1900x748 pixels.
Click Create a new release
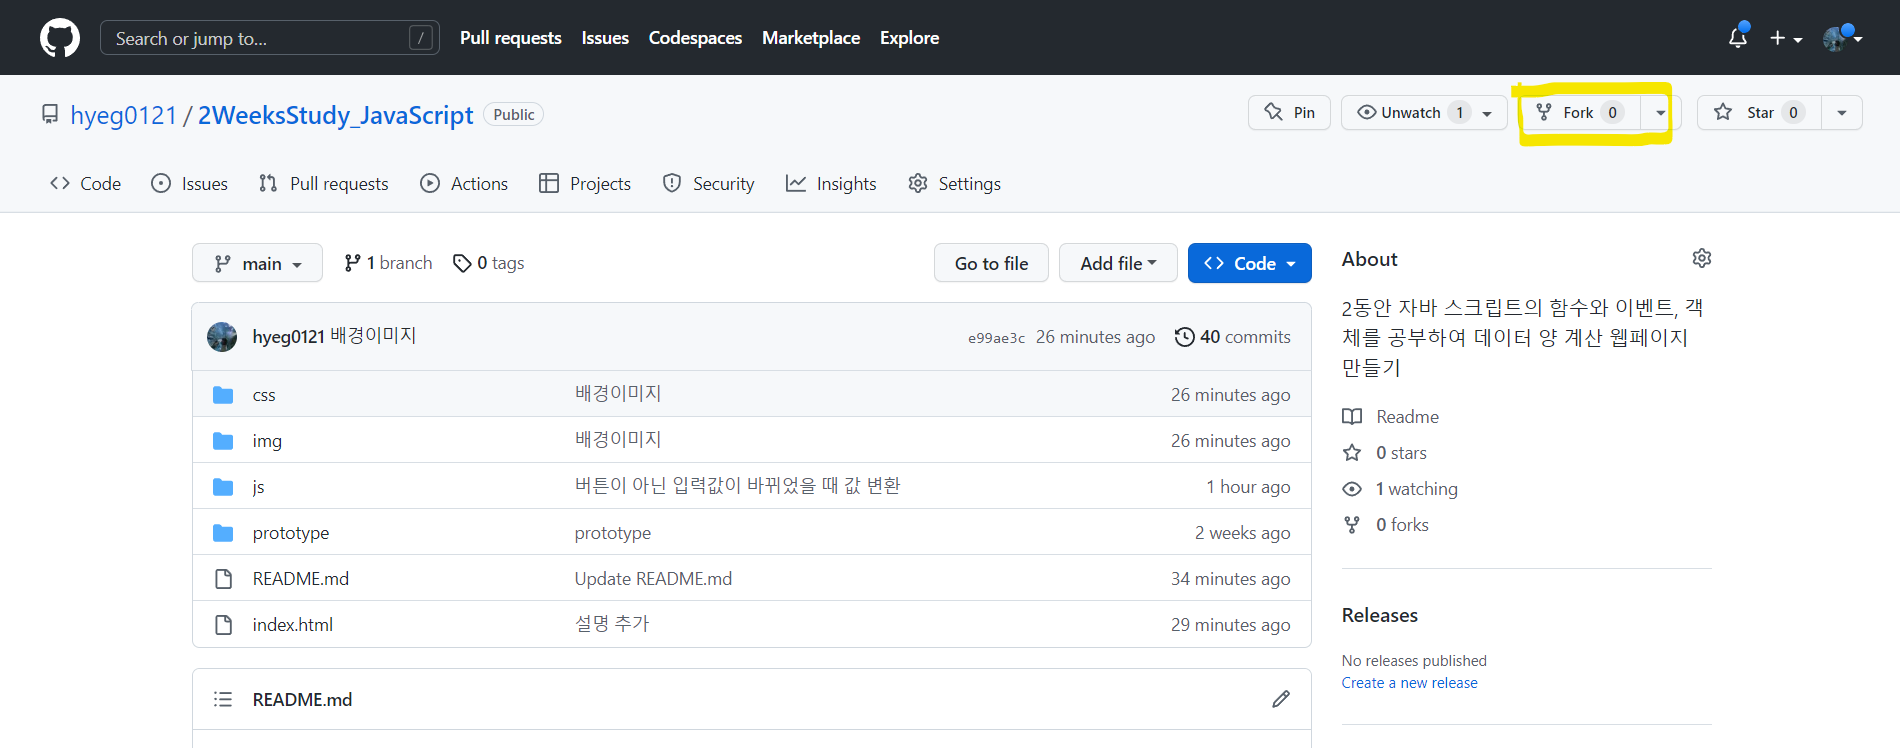pos(1410,683)
